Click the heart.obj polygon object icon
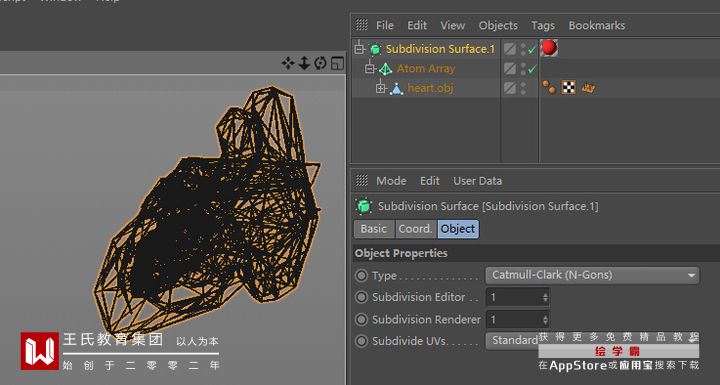Screen dimensions: 720x385 point(396,89)
